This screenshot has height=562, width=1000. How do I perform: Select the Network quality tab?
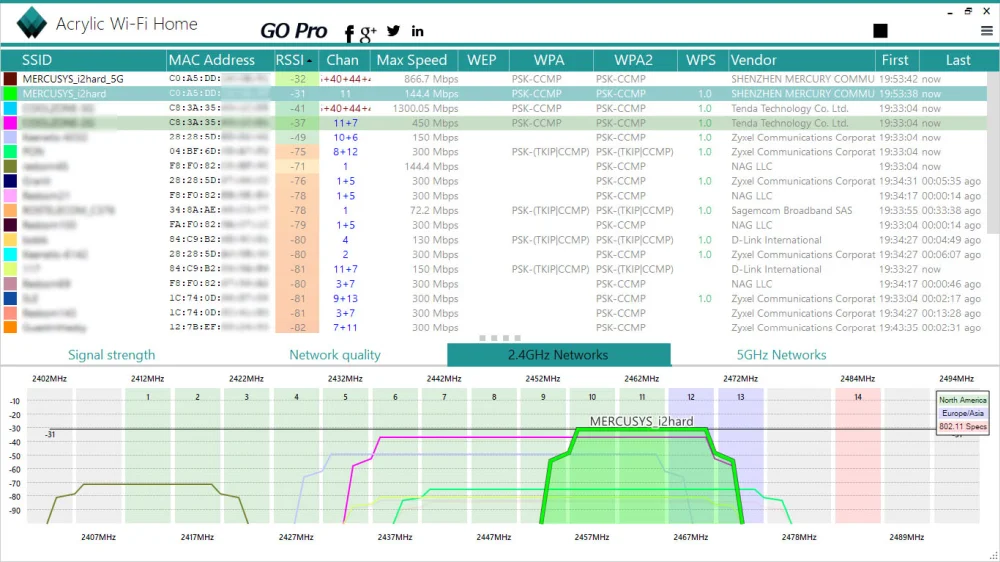pos(334,355)
